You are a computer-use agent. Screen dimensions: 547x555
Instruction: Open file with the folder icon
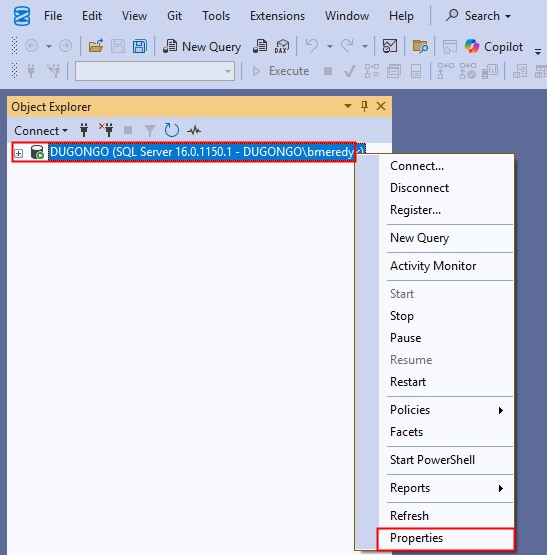[x=96, y=46]
